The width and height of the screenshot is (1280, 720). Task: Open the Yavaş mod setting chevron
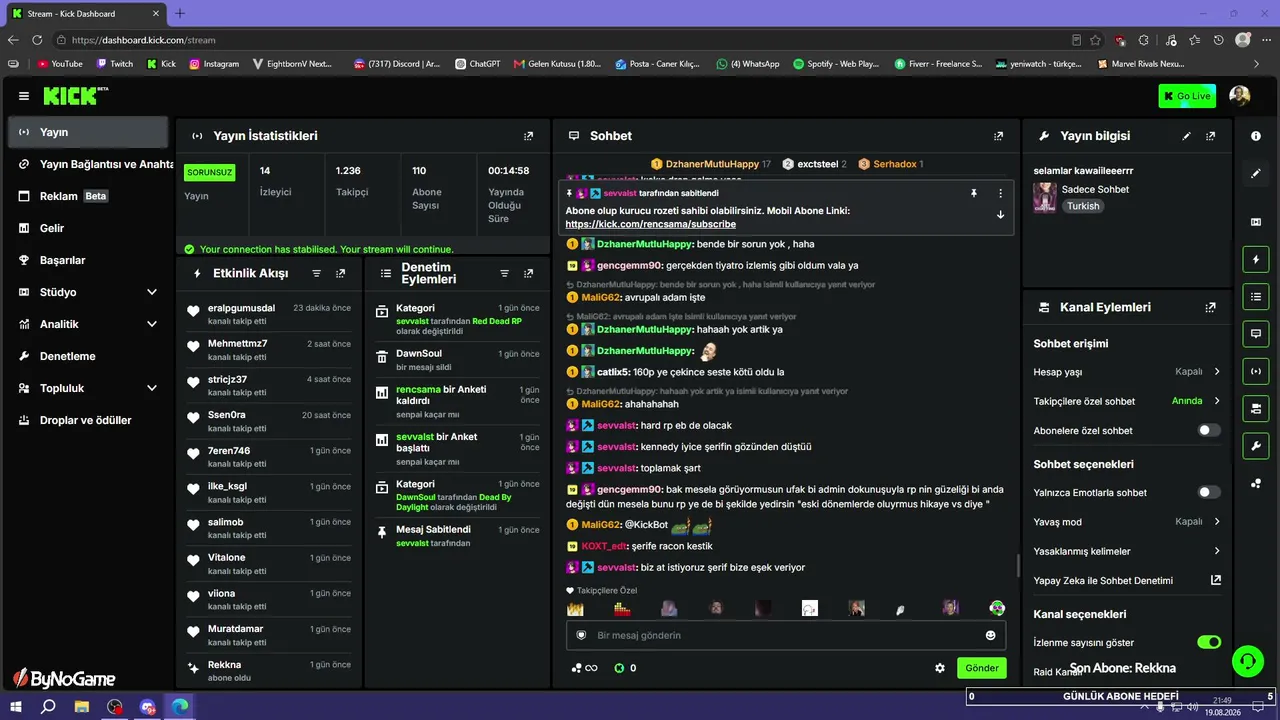coord(1217,521)
